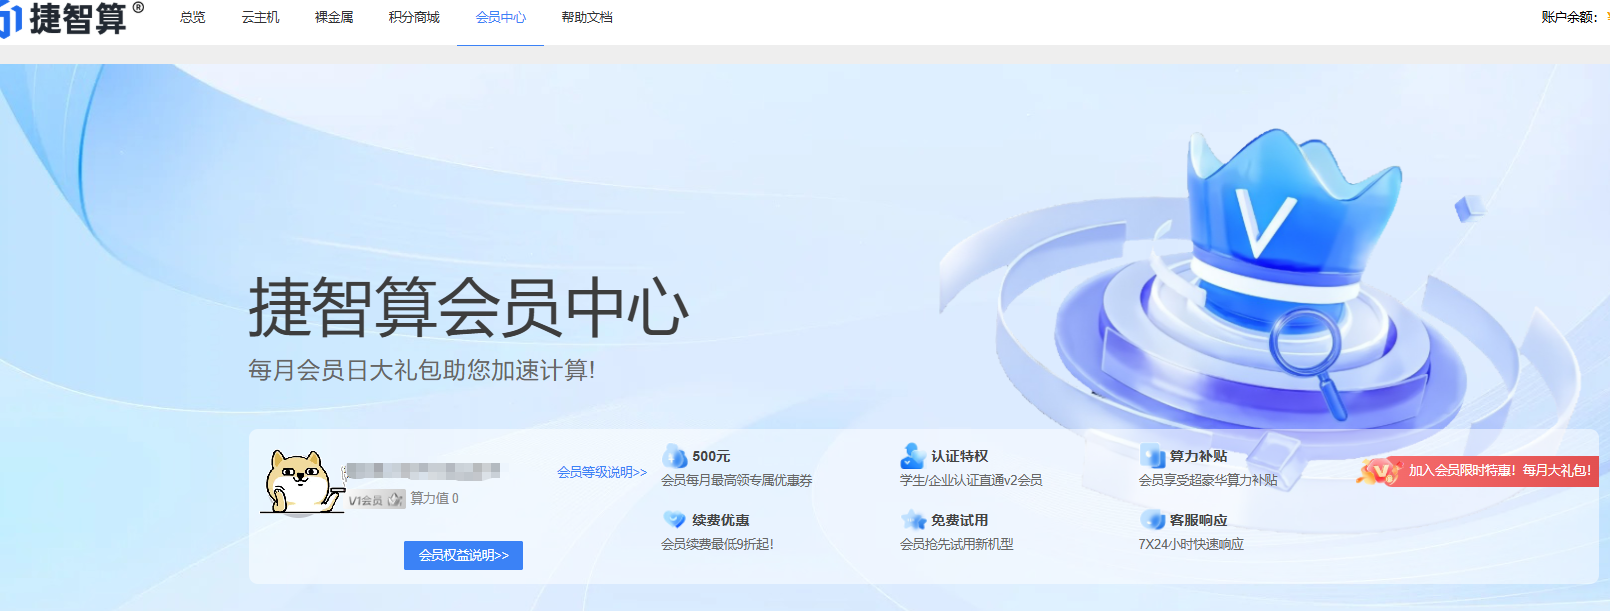The width and height of the screenshot is (1610, 611).
Task: Click the 500元 coupon benefit icon
Action: [x=675, y=456]
